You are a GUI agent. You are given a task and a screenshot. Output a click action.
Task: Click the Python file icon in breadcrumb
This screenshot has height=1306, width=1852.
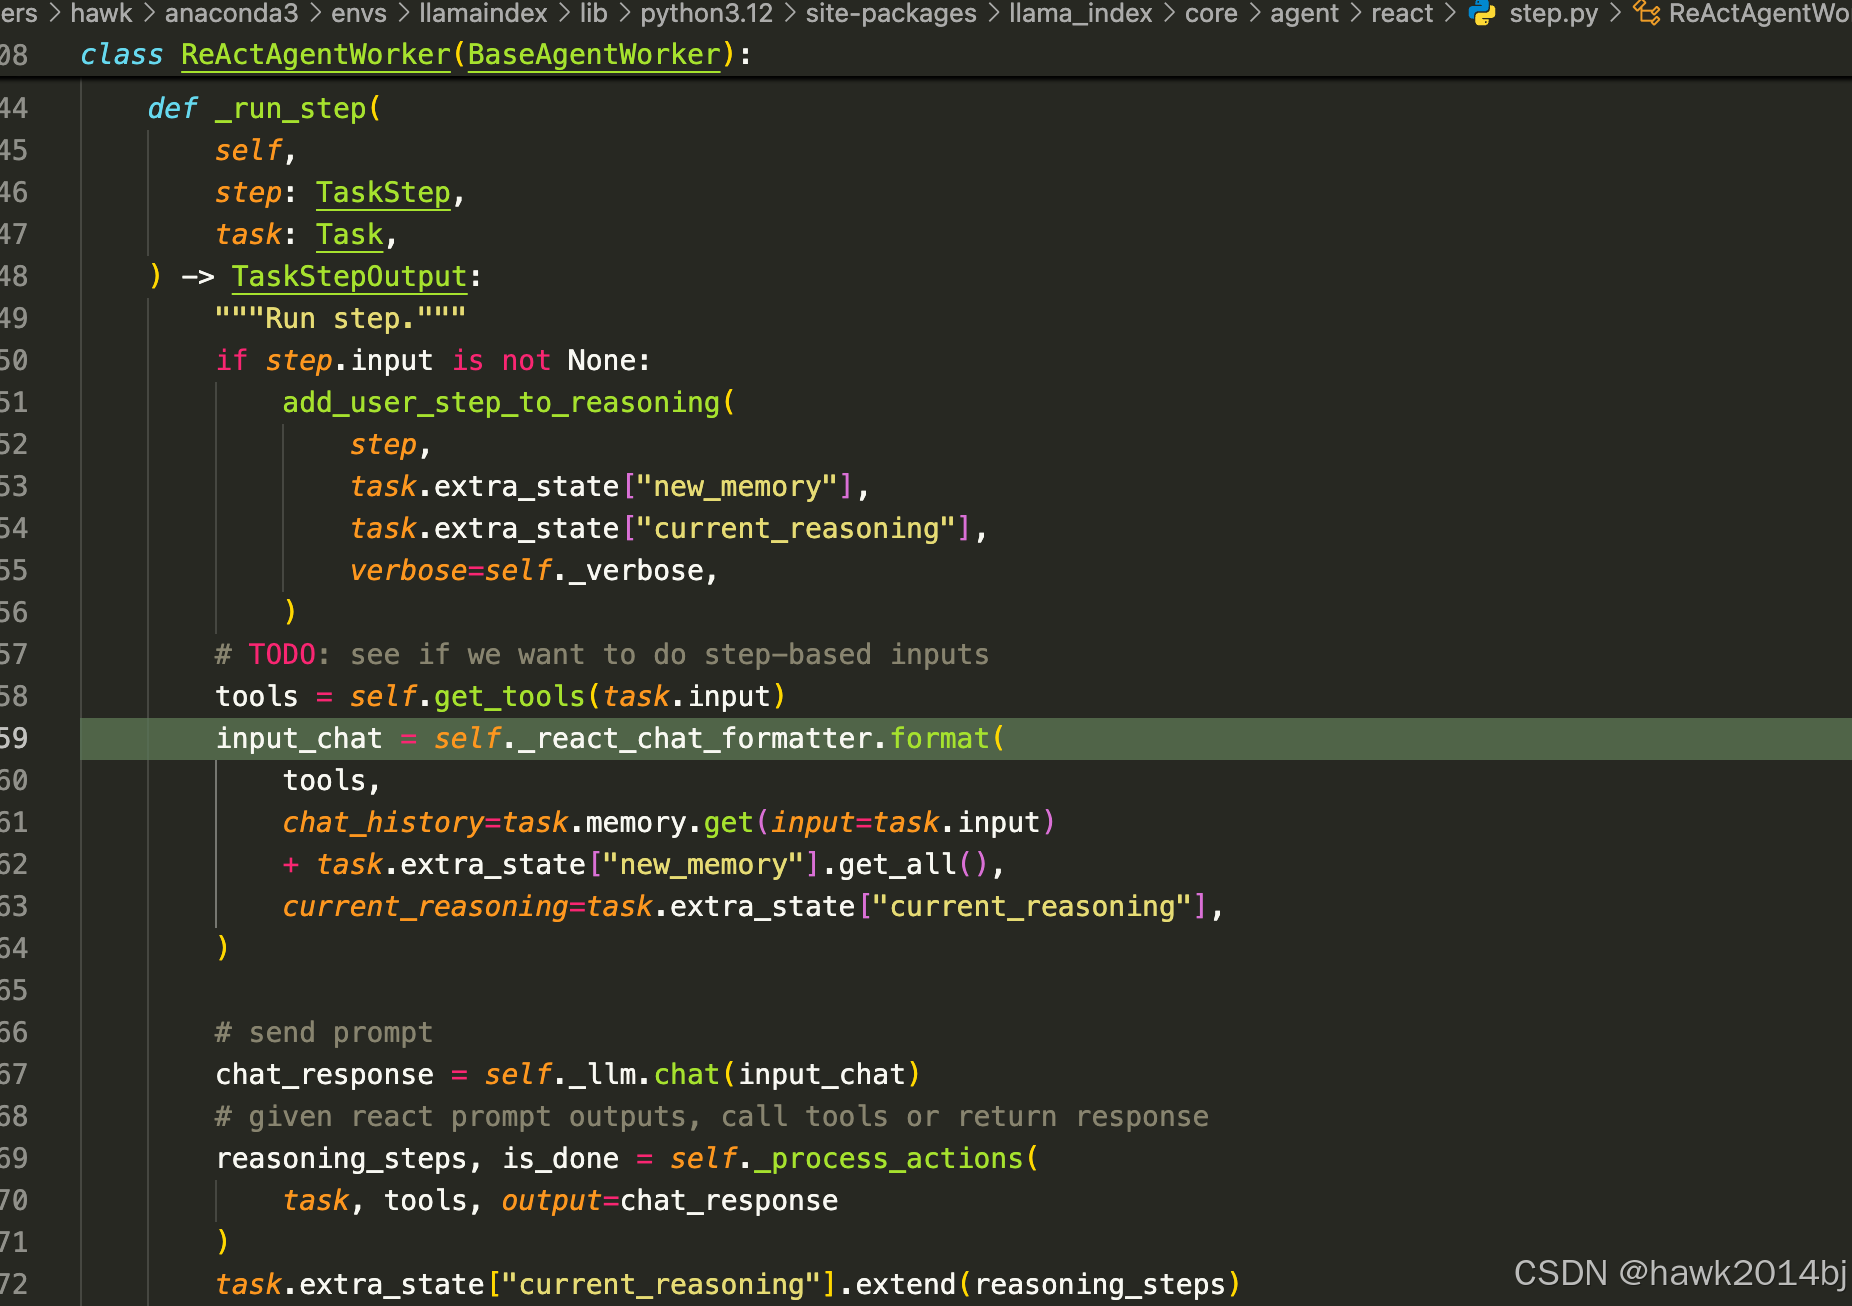click(x=1483, y=13)
